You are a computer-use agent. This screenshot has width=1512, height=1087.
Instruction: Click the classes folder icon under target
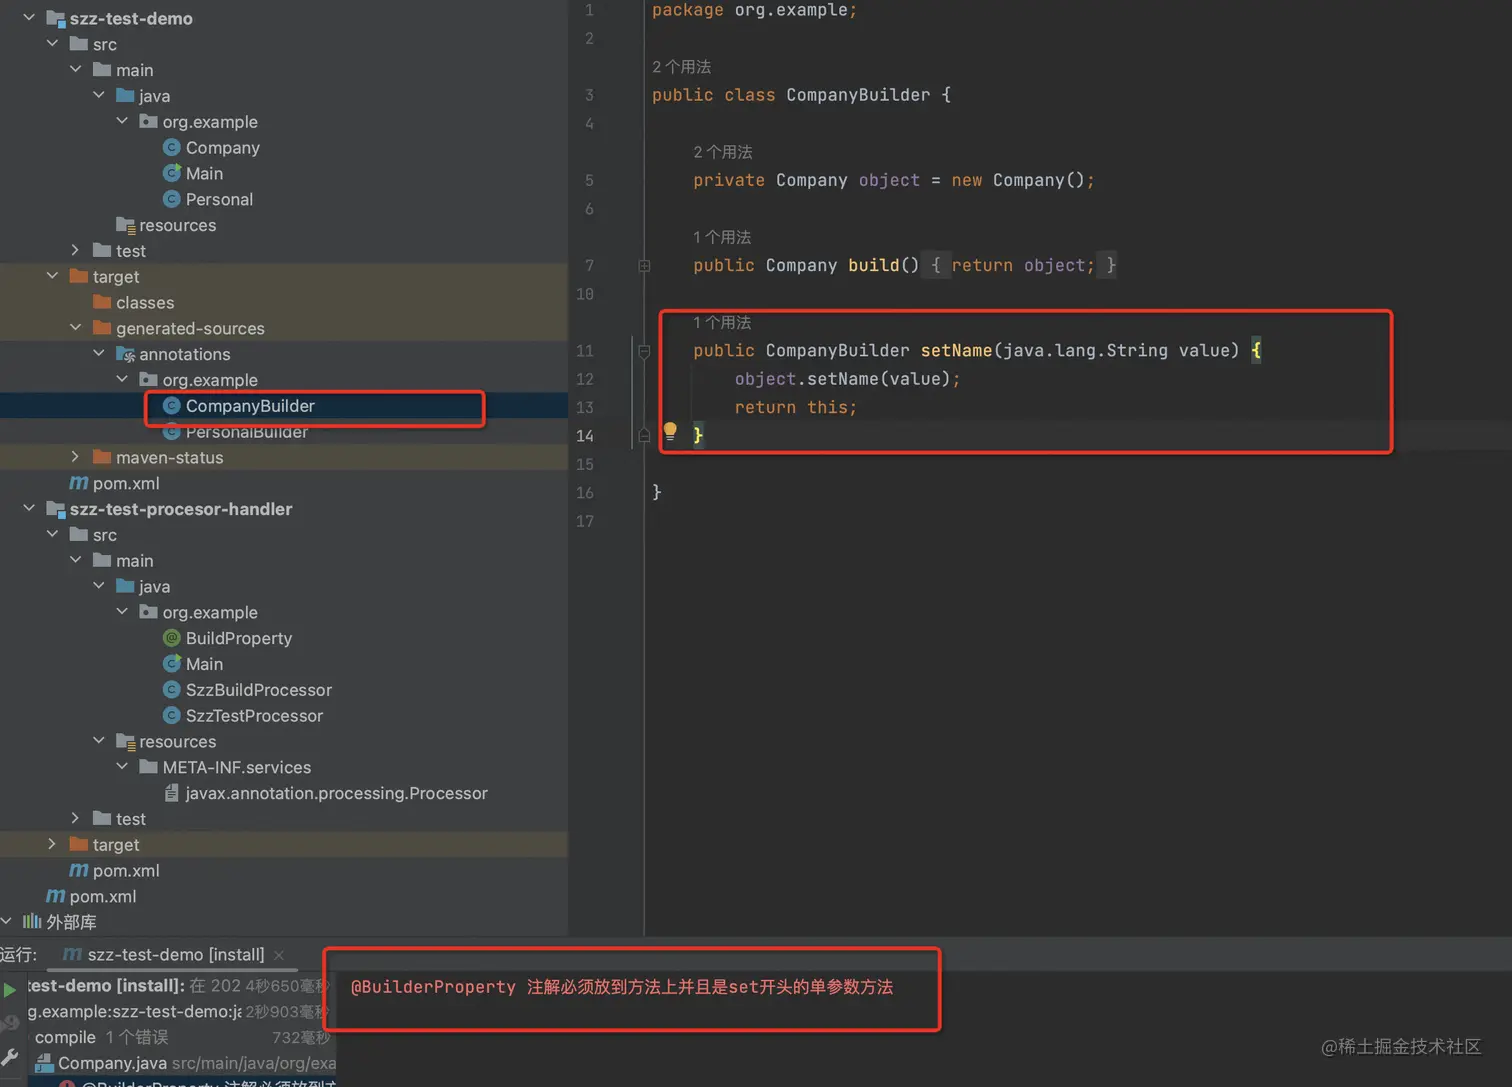point(102,302)
